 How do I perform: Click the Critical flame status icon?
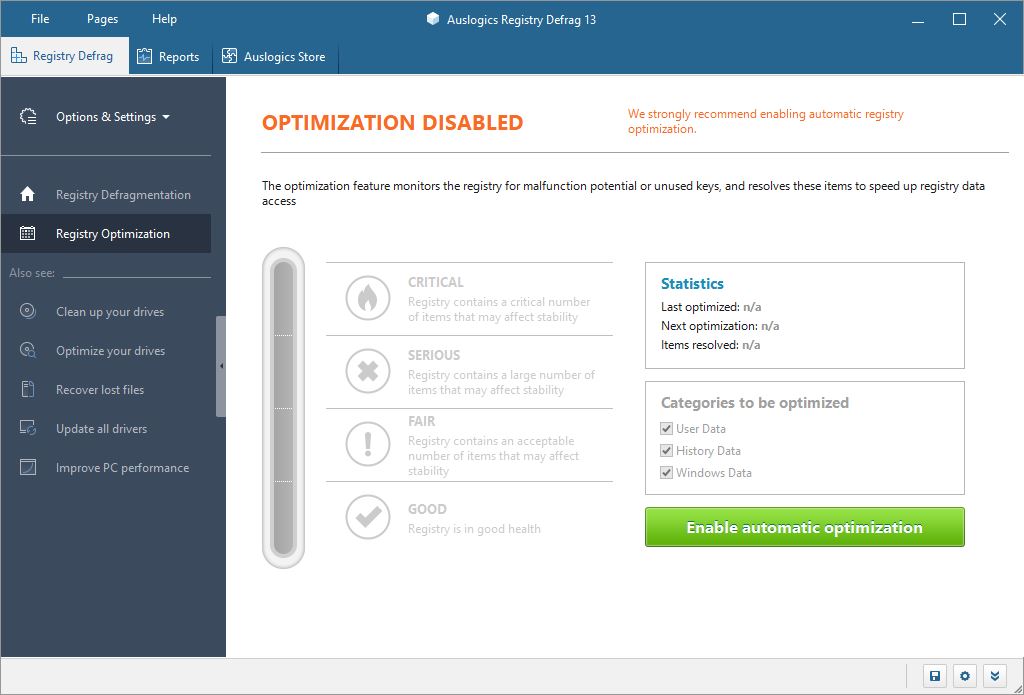(368, 299)
